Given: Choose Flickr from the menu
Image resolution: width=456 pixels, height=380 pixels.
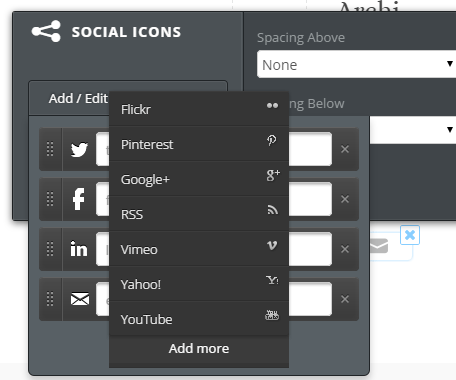Looking at the screenshot, I should point(199,109).
